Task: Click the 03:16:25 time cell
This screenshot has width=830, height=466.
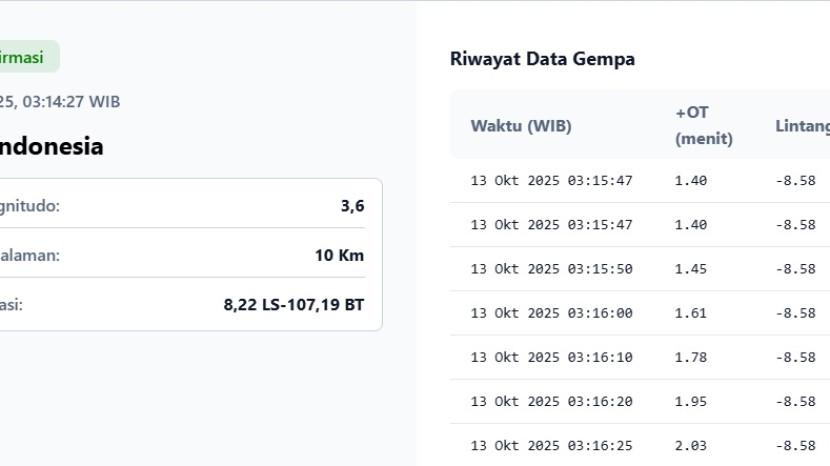Action: click(x=551, y=445)
